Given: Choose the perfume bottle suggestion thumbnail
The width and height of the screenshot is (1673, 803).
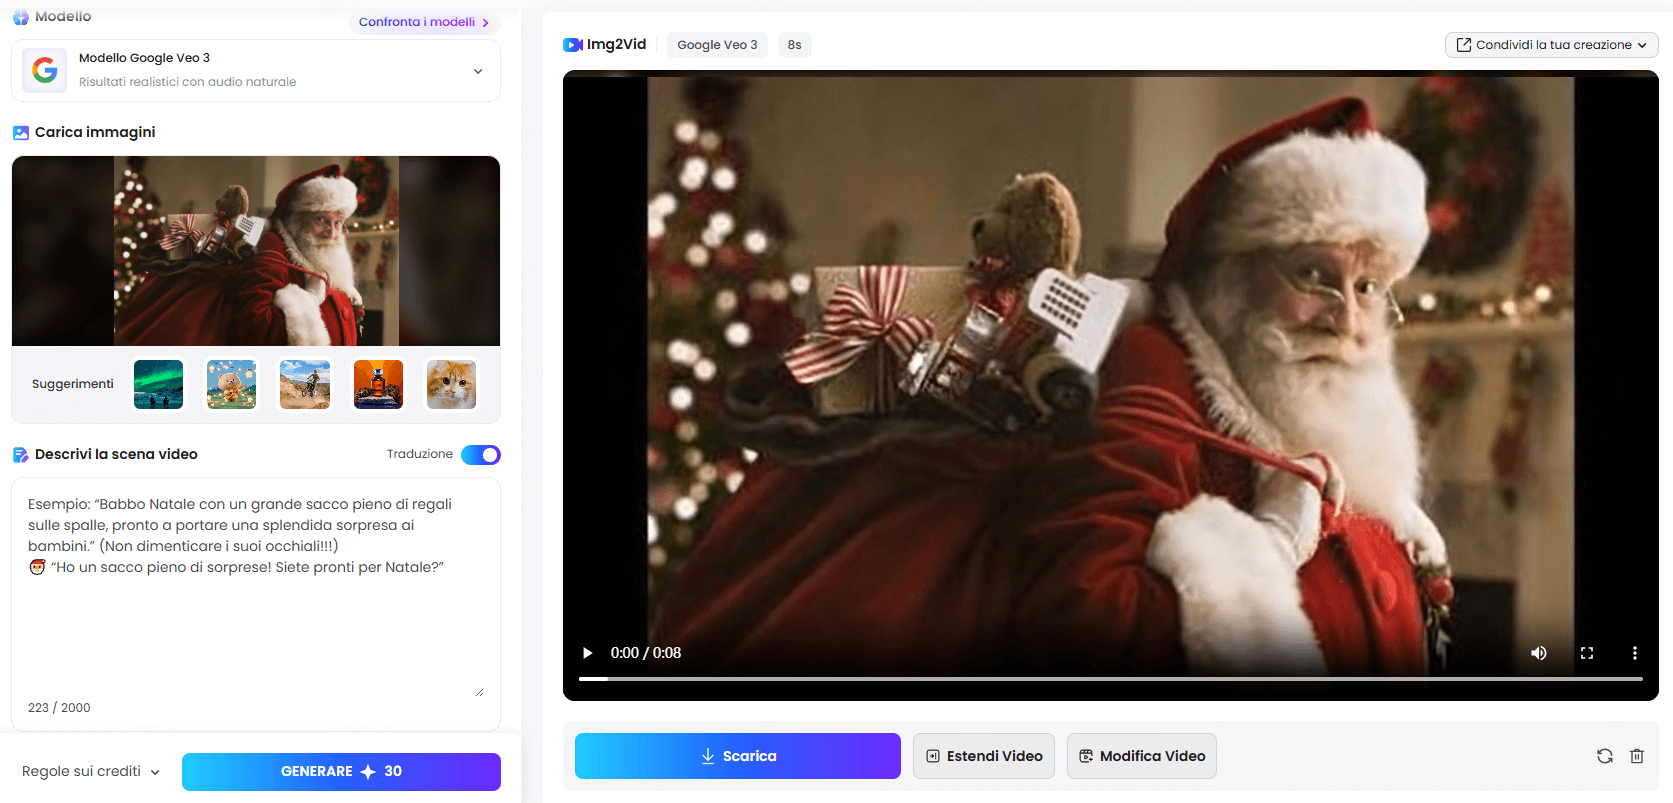Looking at the screenshot, I should coord(378,384).
